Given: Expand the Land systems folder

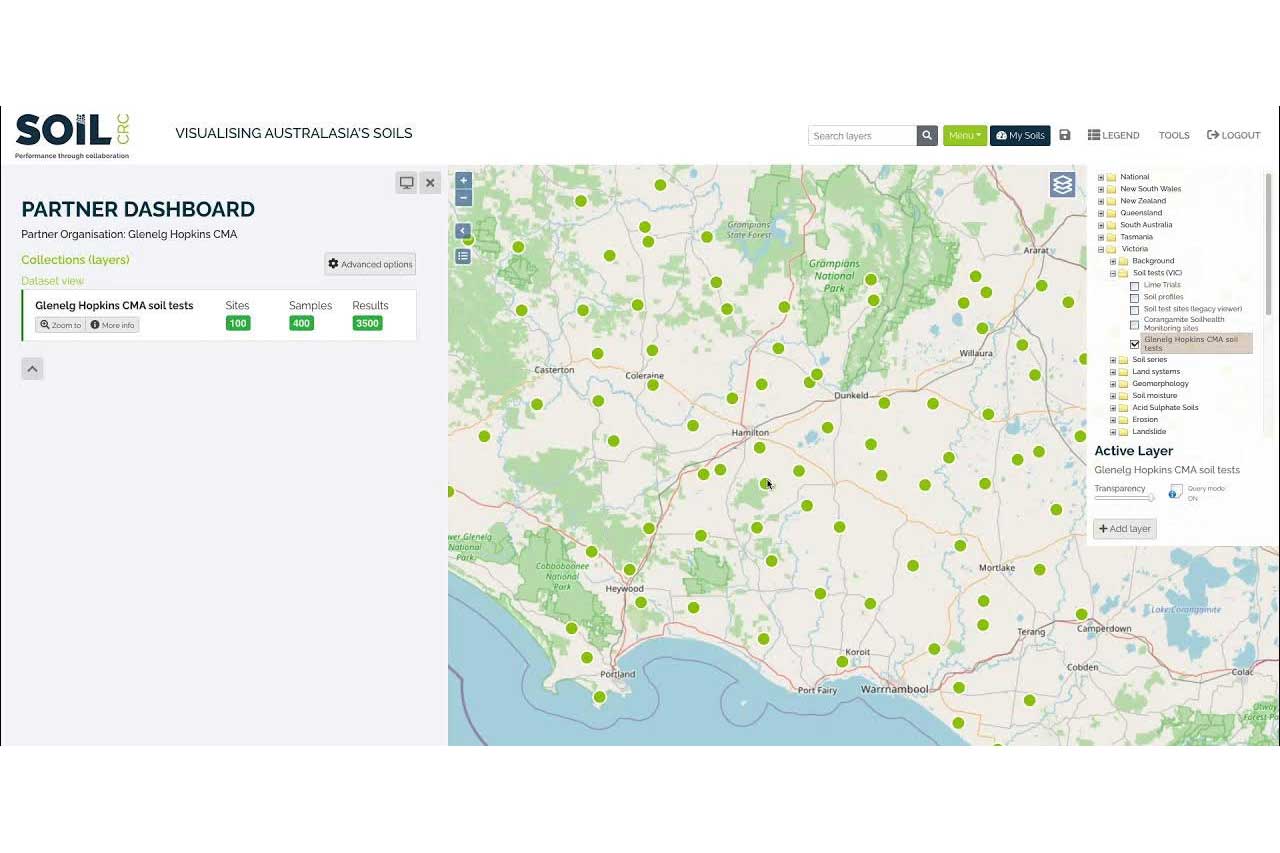Looking at the screenshot, I should (1113, 372).
